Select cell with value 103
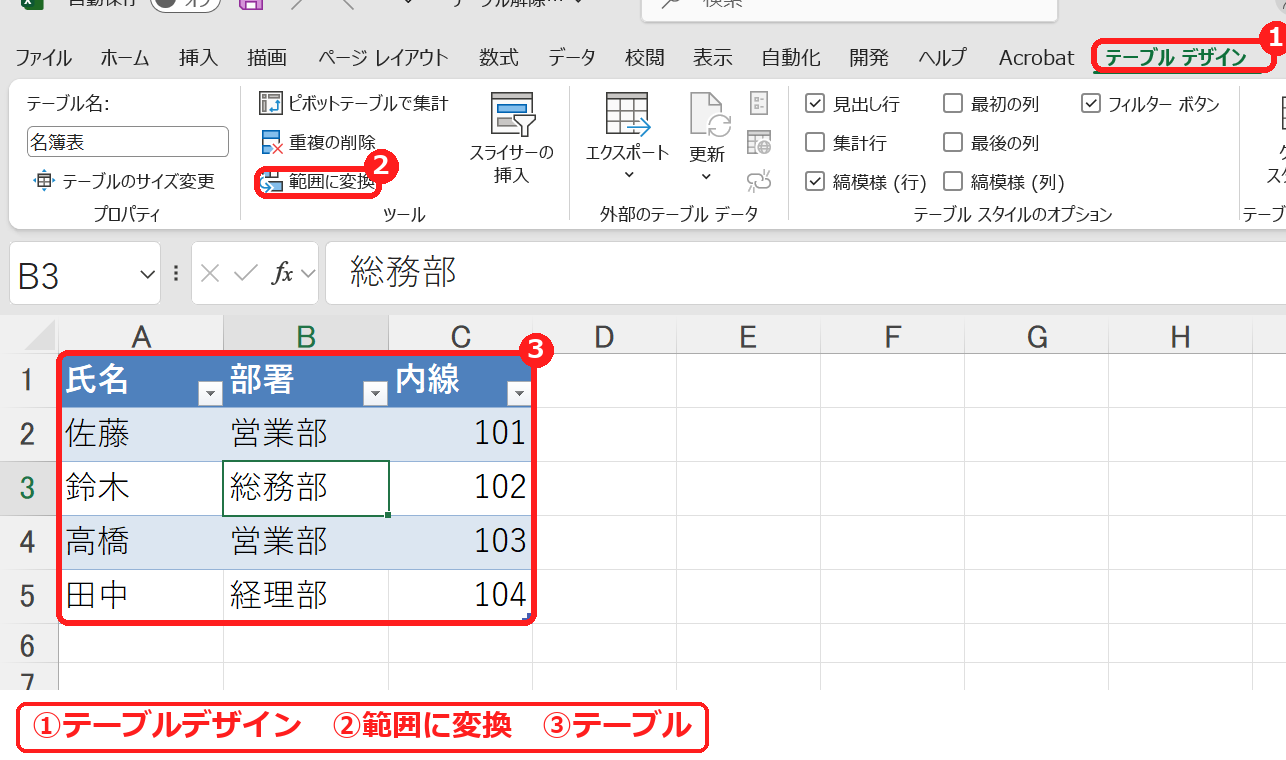1286x760 pixels. (461, 542)
